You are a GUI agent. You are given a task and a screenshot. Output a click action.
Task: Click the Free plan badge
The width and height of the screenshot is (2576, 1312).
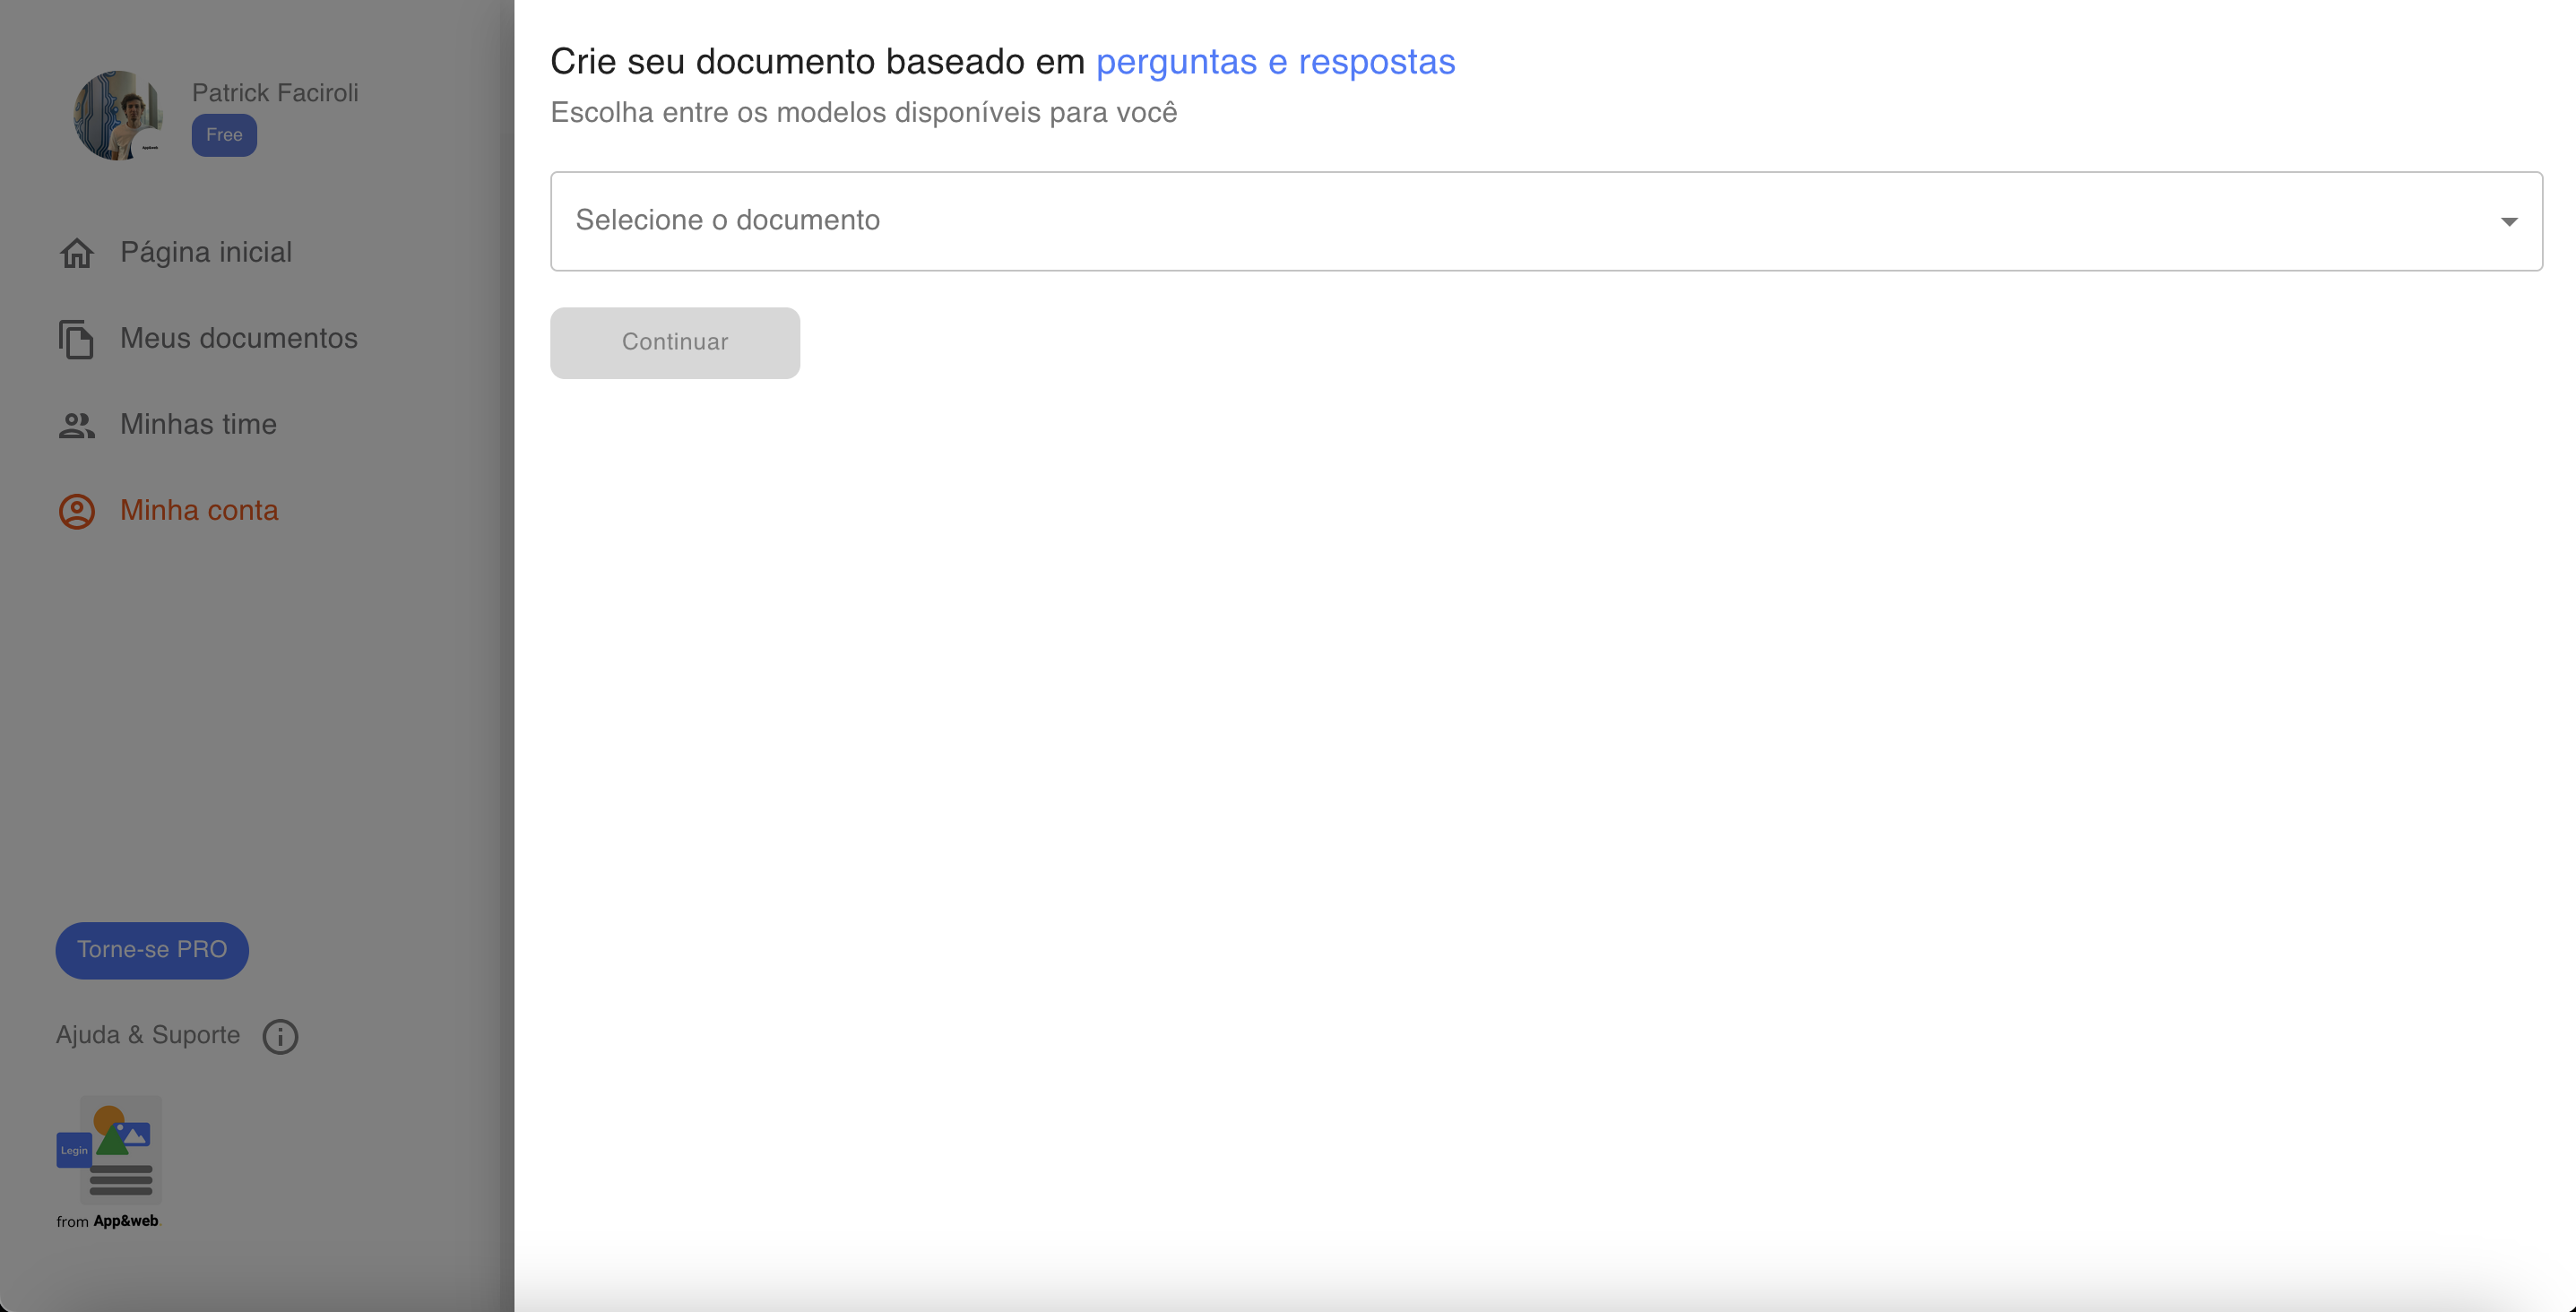(x=224, y=135)
